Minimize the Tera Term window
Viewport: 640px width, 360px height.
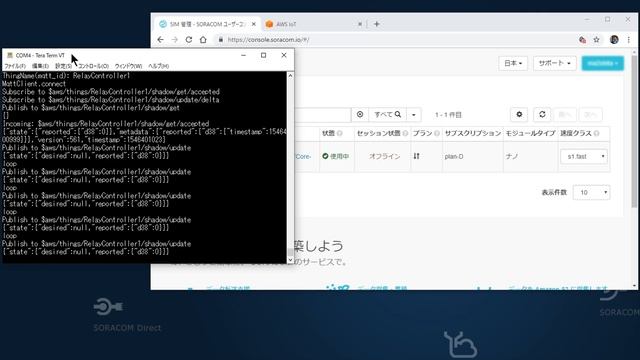pos(243,55)
